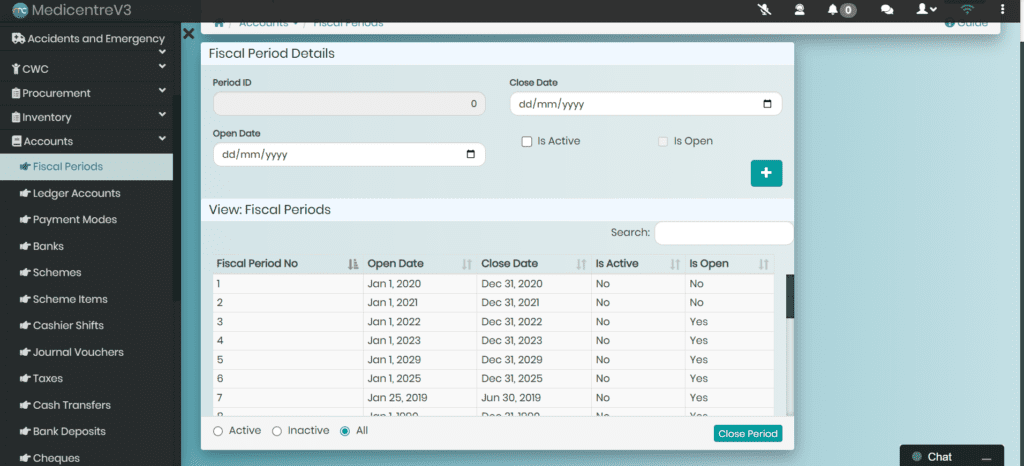Click the notifications bell icon
Image resolution: width=1024 pixels, height=466 pixels.
pos(833,10)
